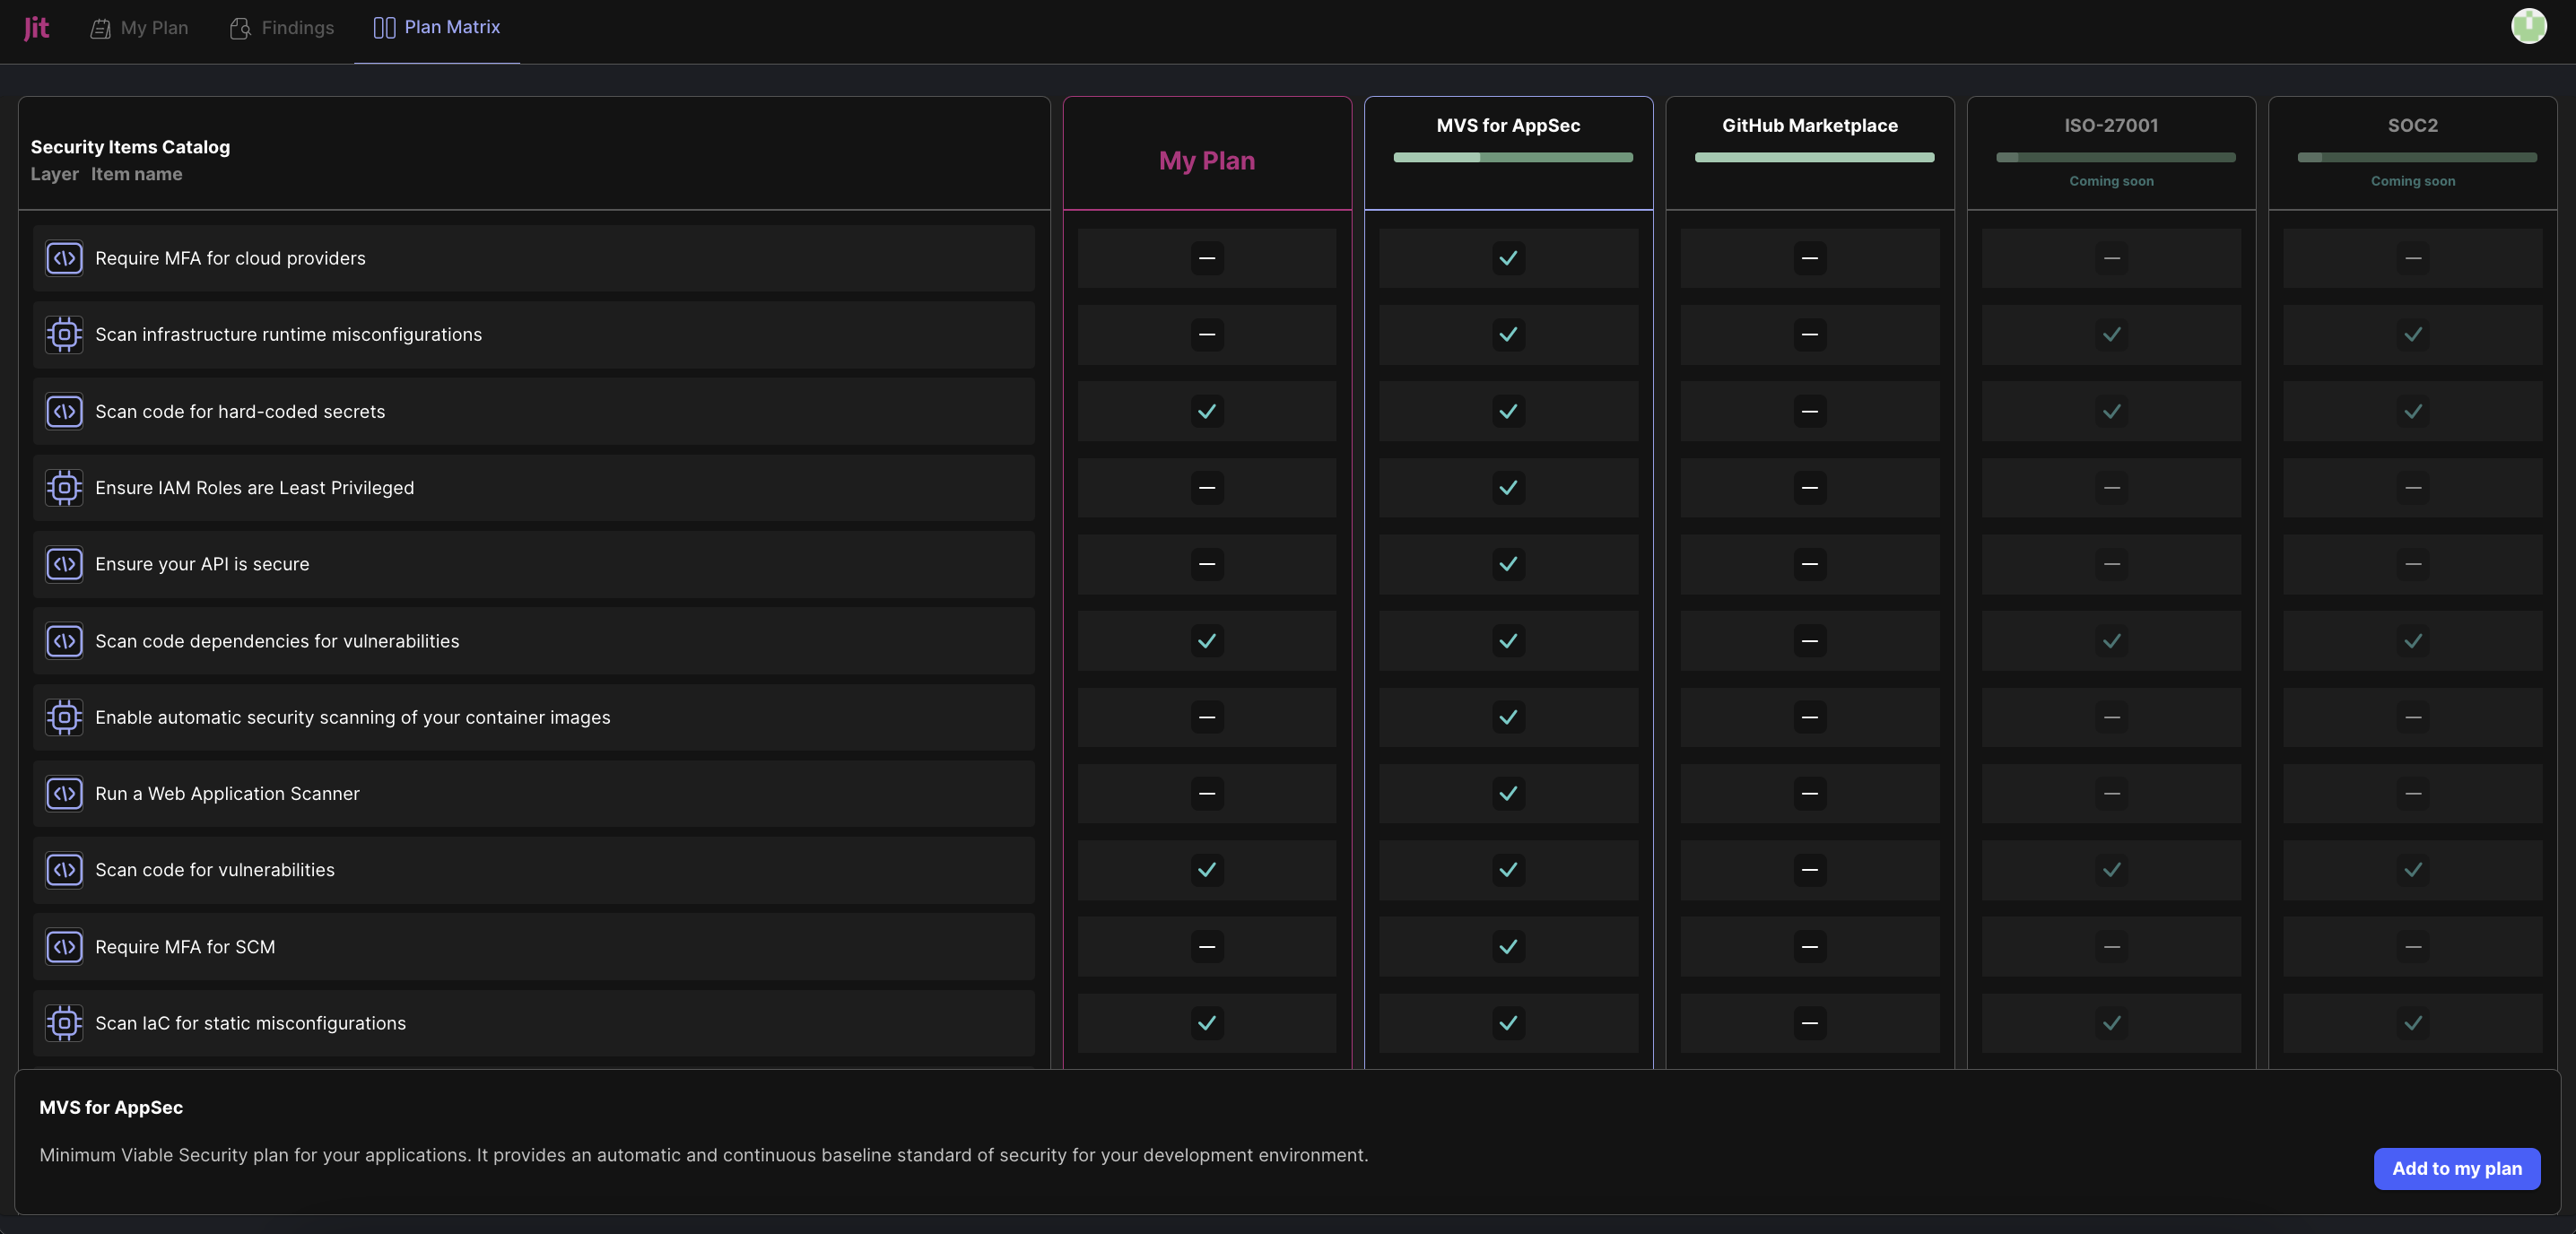
Task: Click code icon beside Run a Web Application Scanner
Action: [x=64, y=794]
